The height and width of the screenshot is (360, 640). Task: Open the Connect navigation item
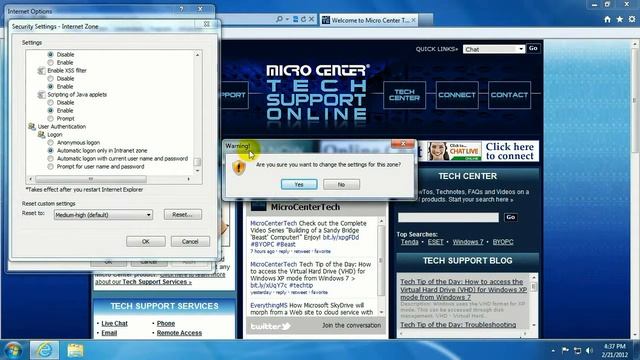click(457, 95)
